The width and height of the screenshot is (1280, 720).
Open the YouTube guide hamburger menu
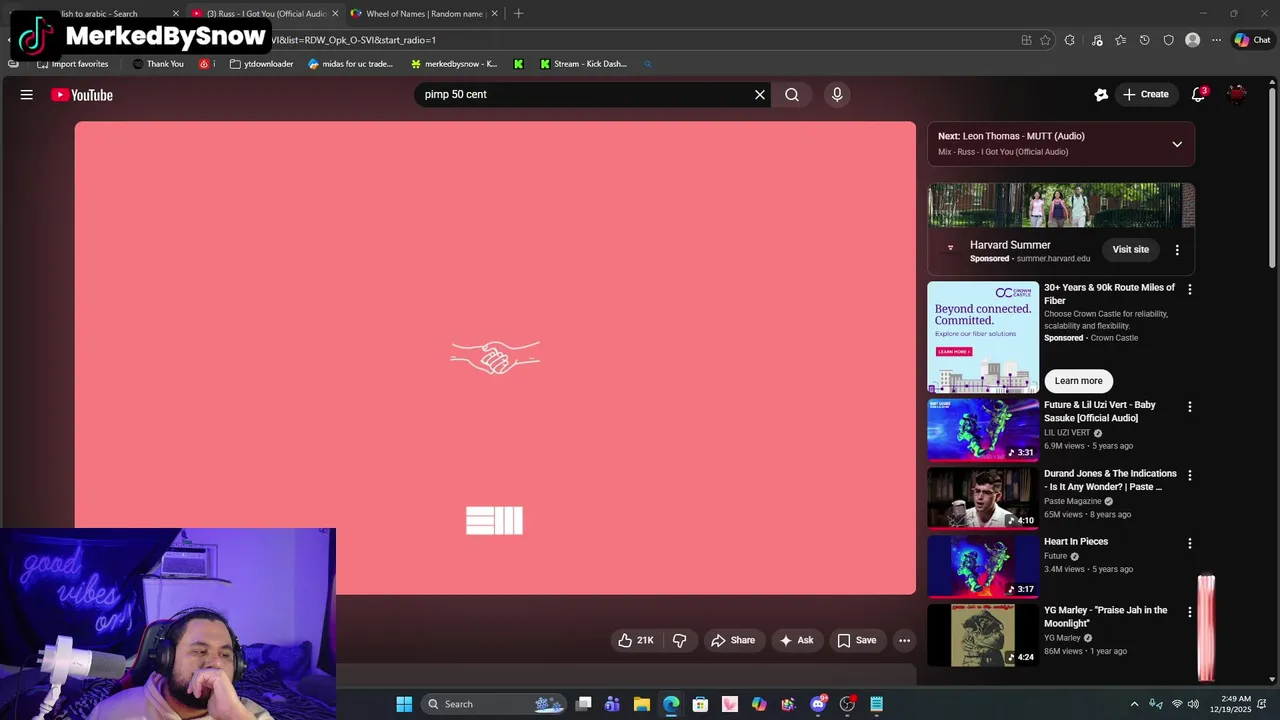point(27,95)
